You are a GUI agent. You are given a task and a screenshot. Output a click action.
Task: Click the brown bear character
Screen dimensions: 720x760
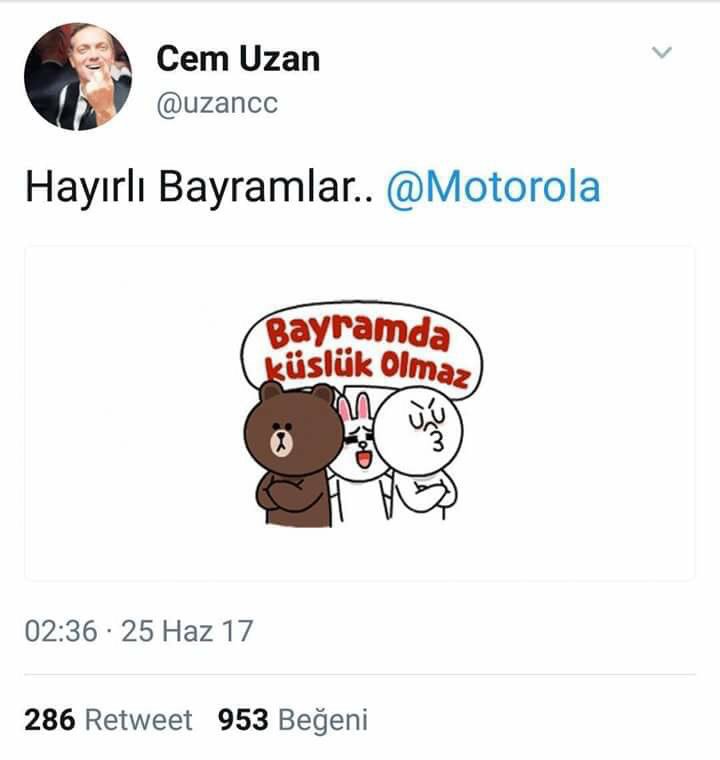coord(293,453)
